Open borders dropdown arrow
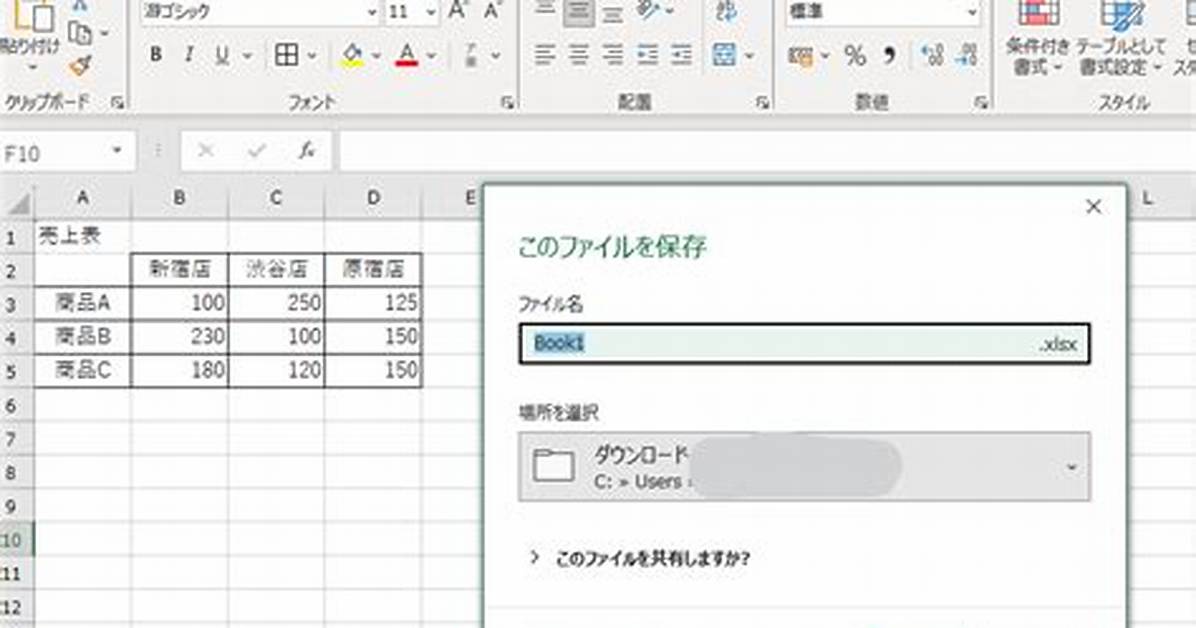The image size is (1196, 628). coord(311,56)
